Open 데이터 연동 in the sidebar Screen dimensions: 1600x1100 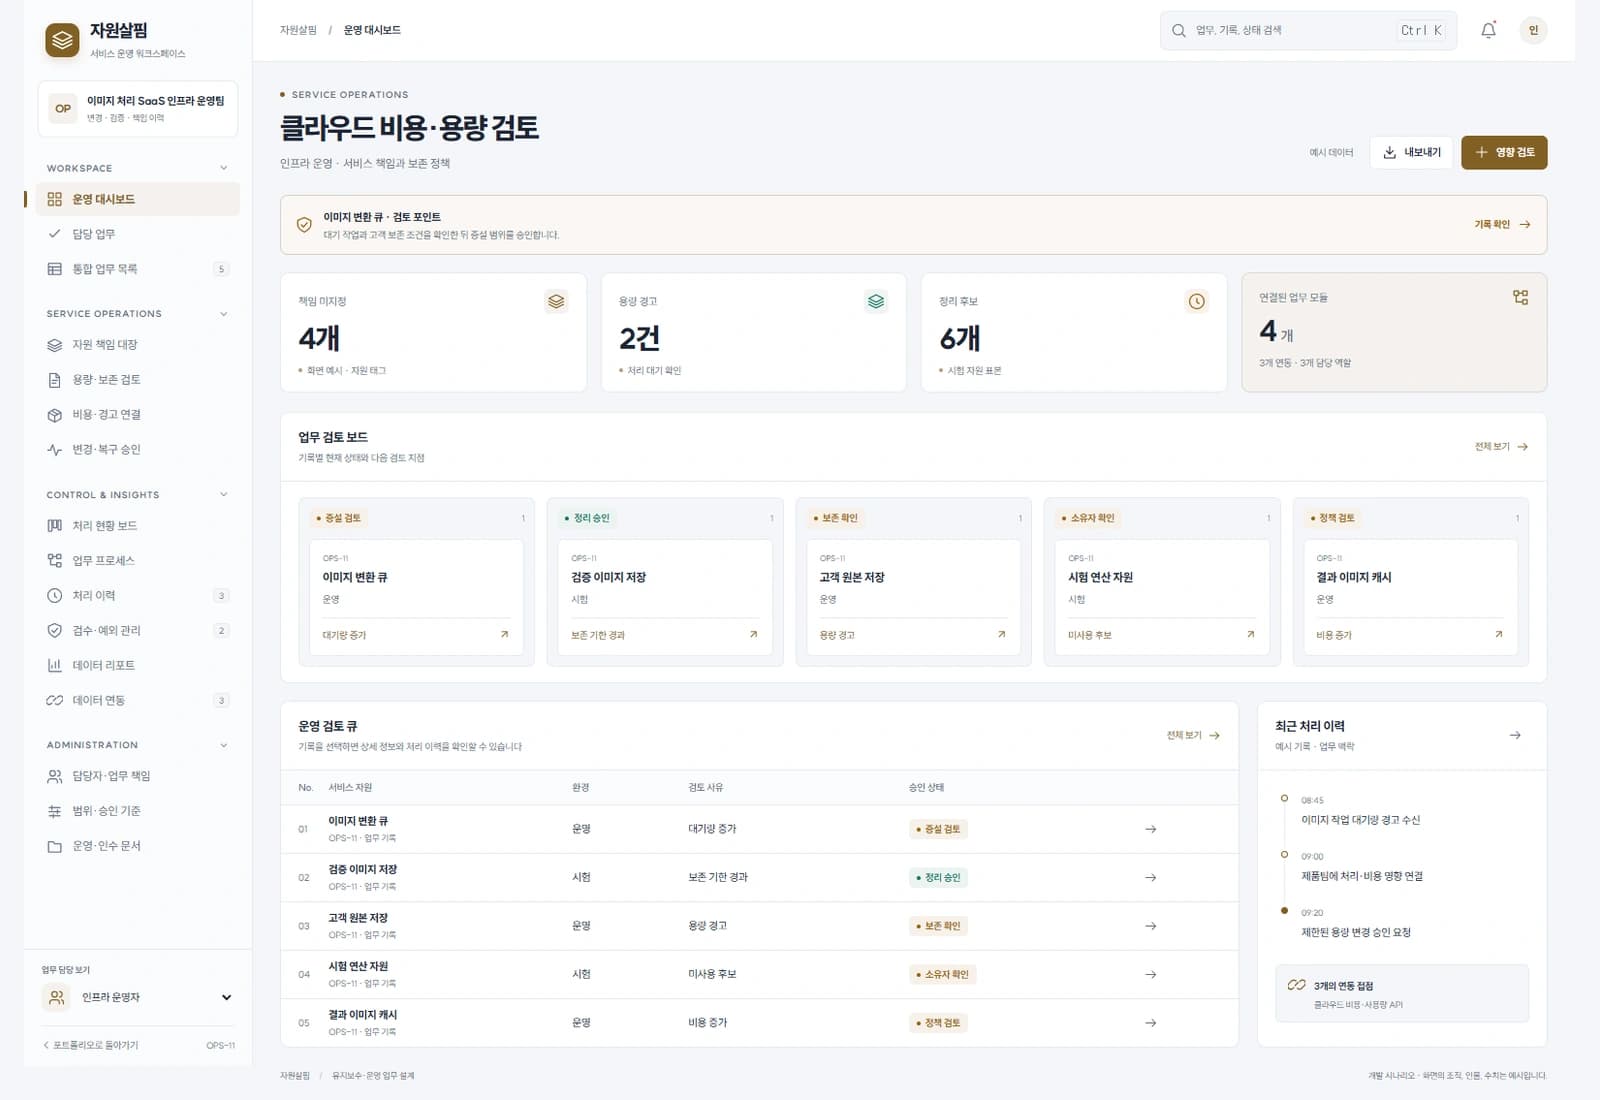click(138, 701)
